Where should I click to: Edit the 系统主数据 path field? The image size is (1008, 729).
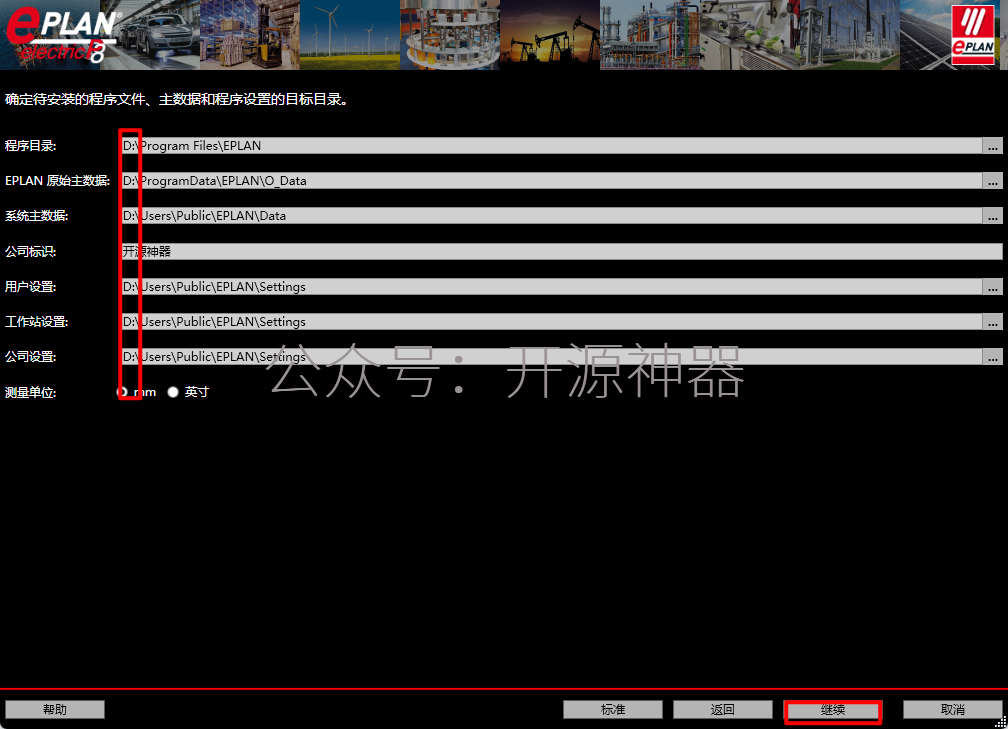click(552, 216)
